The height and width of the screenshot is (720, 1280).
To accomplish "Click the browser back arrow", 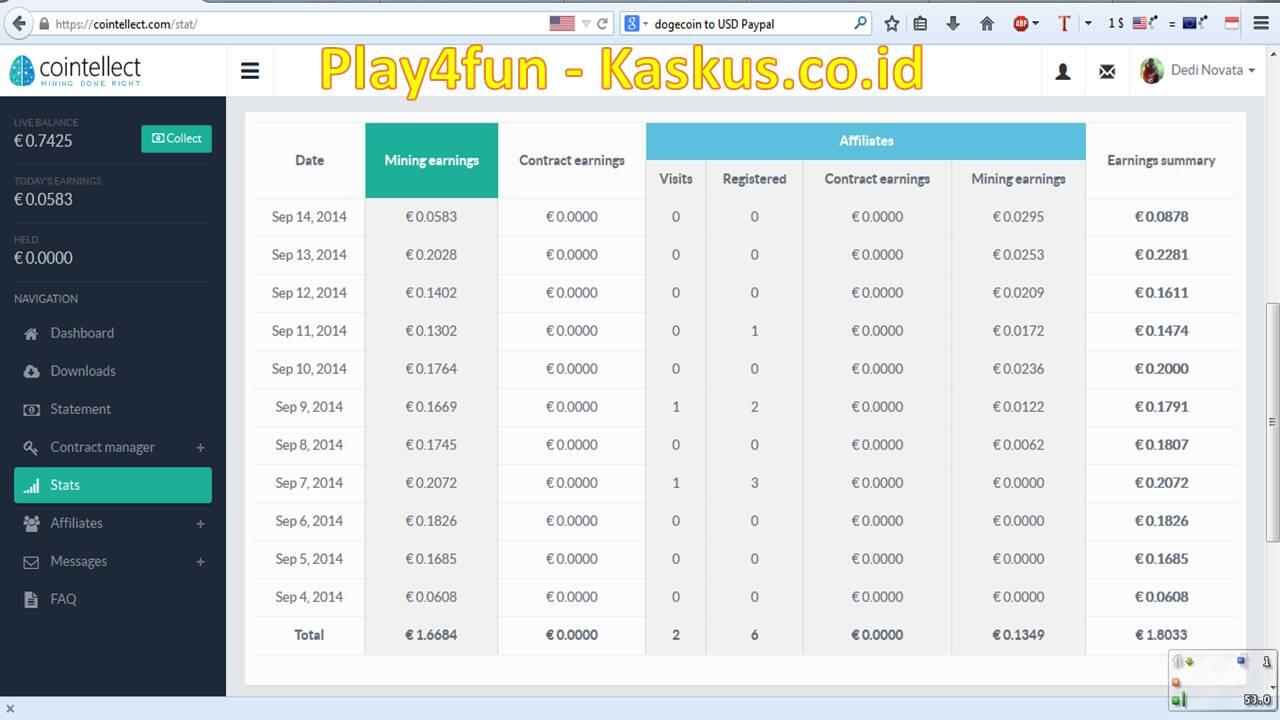I will (x=18, y=23).
